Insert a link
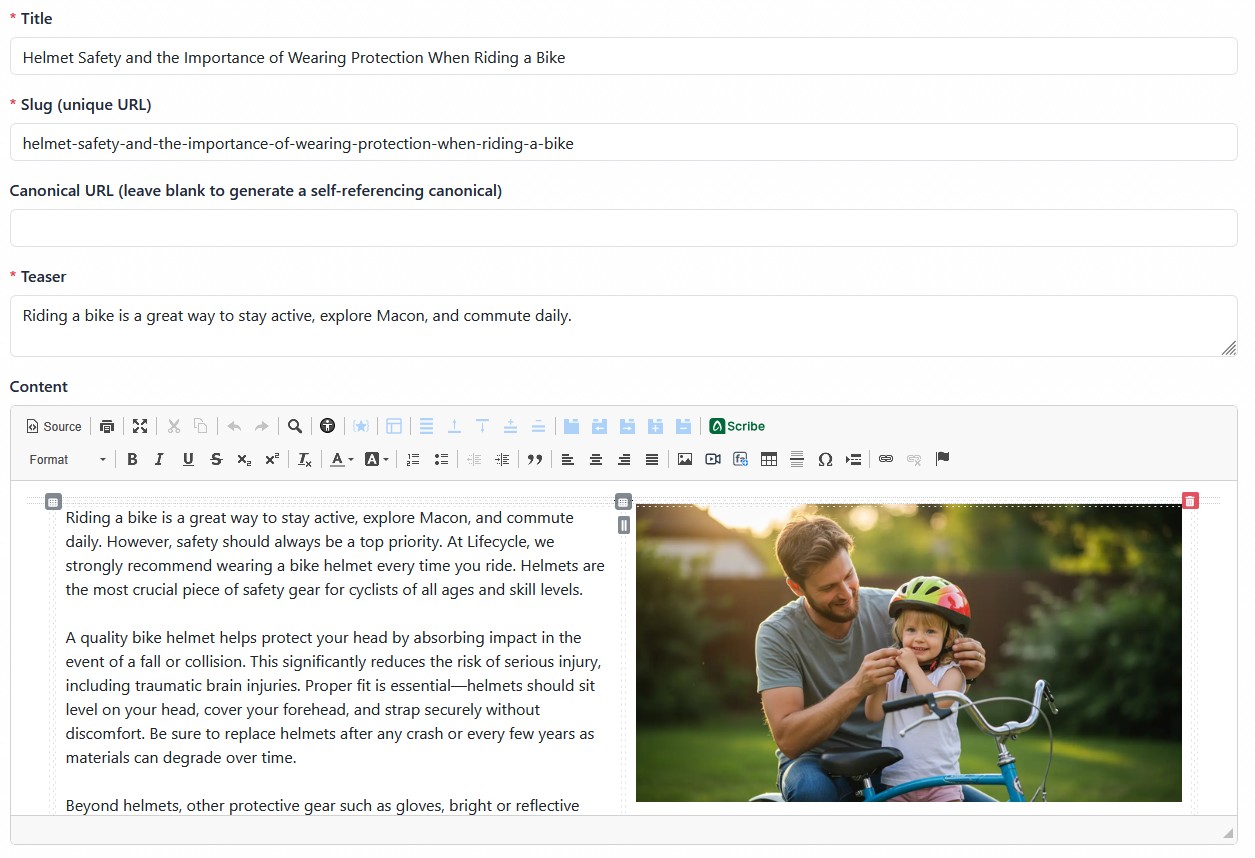 tap(886, 459)
